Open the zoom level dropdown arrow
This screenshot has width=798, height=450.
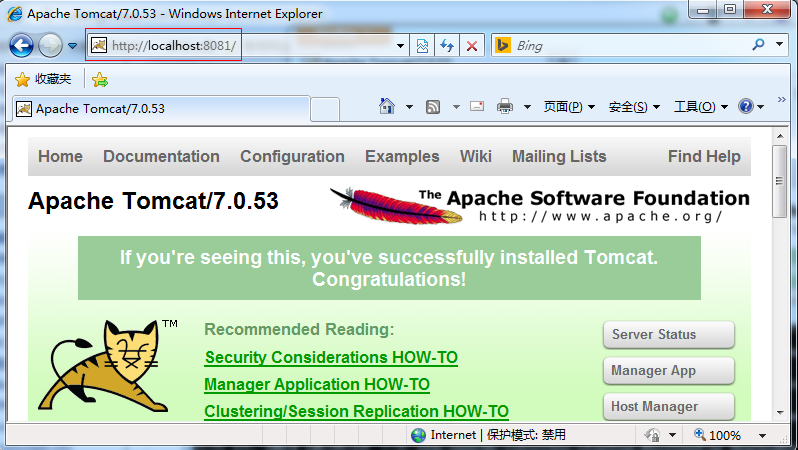(762, 436)
